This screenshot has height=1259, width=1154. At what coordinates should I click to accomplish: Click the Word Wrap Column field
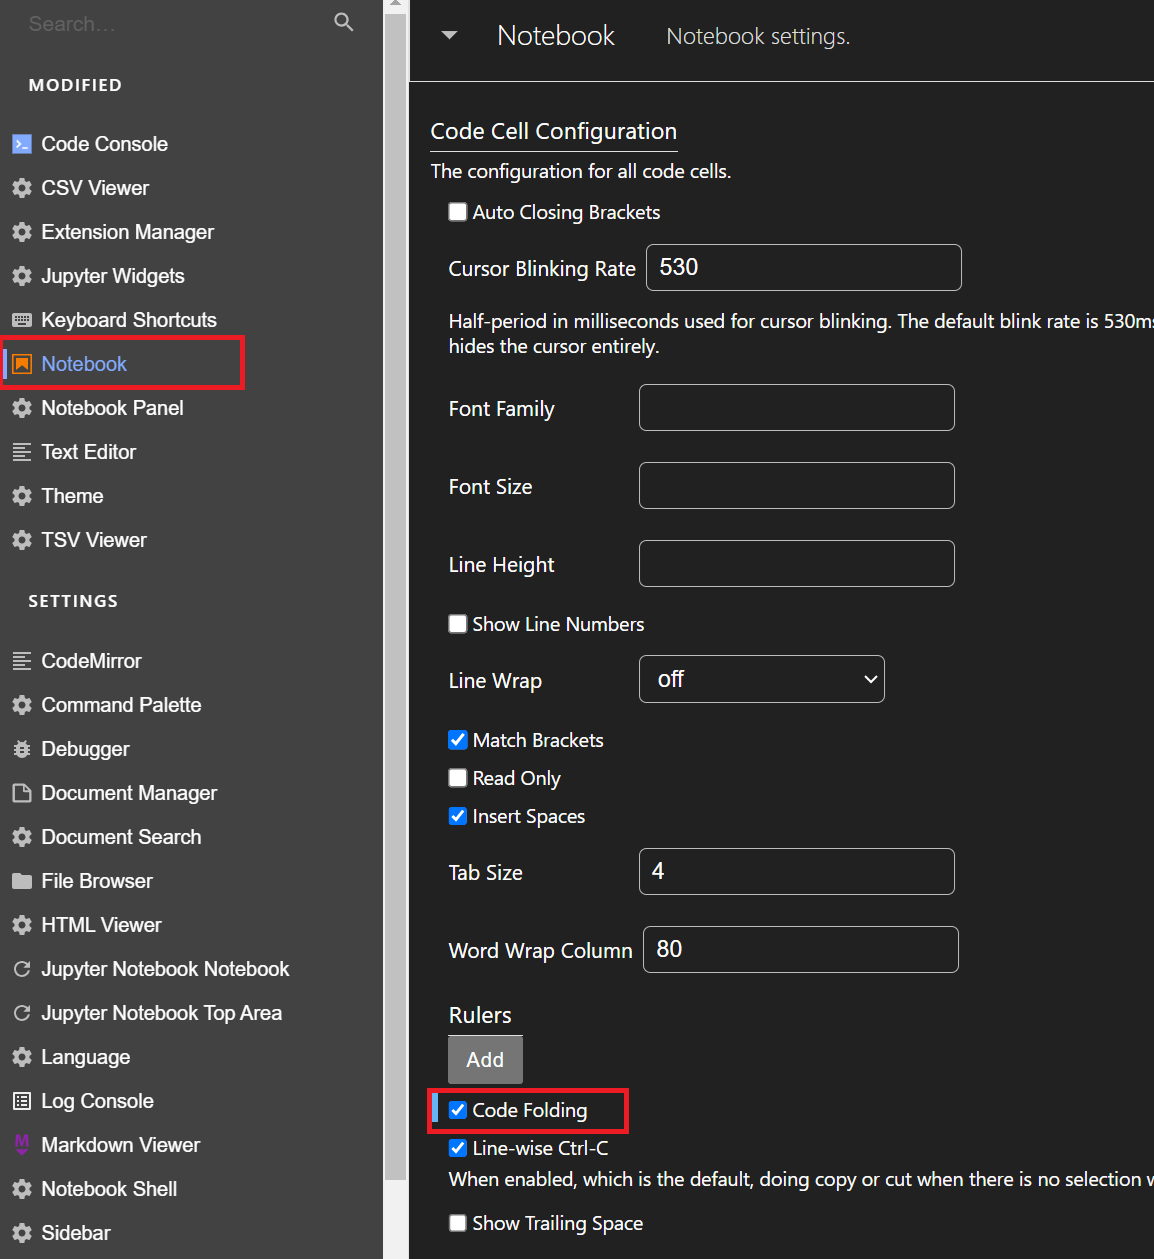(x=801, y=949)
